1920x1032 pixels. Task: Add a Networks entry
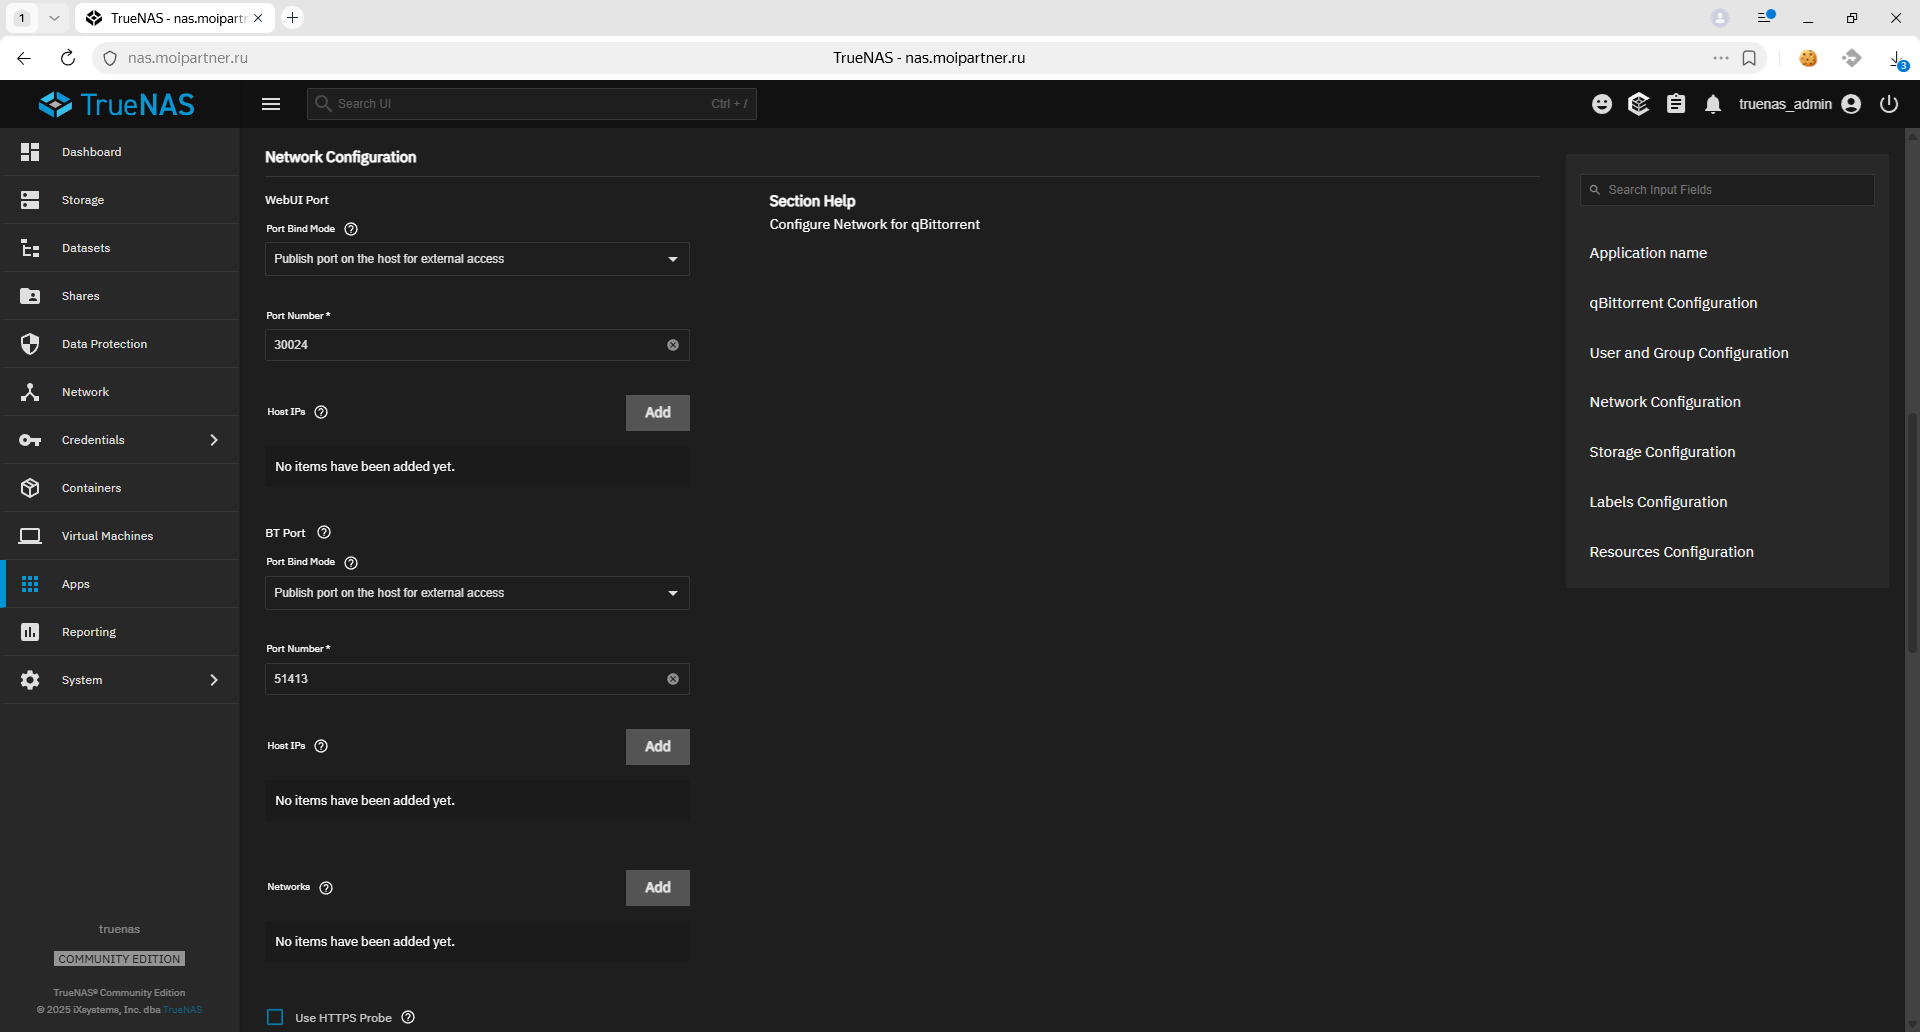657,888
